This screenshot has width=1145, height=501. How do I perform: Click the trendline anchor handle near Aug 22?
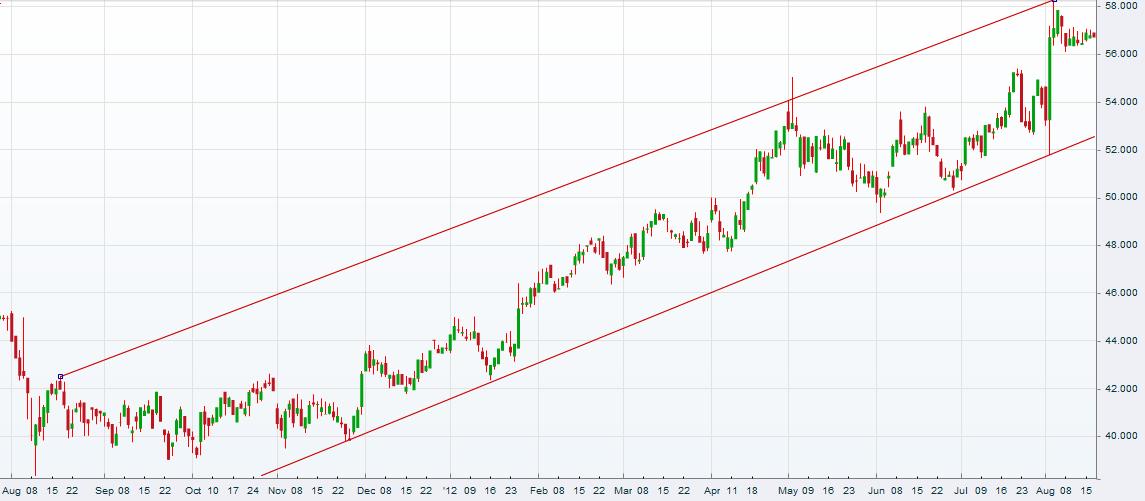[x=61, y=376]
